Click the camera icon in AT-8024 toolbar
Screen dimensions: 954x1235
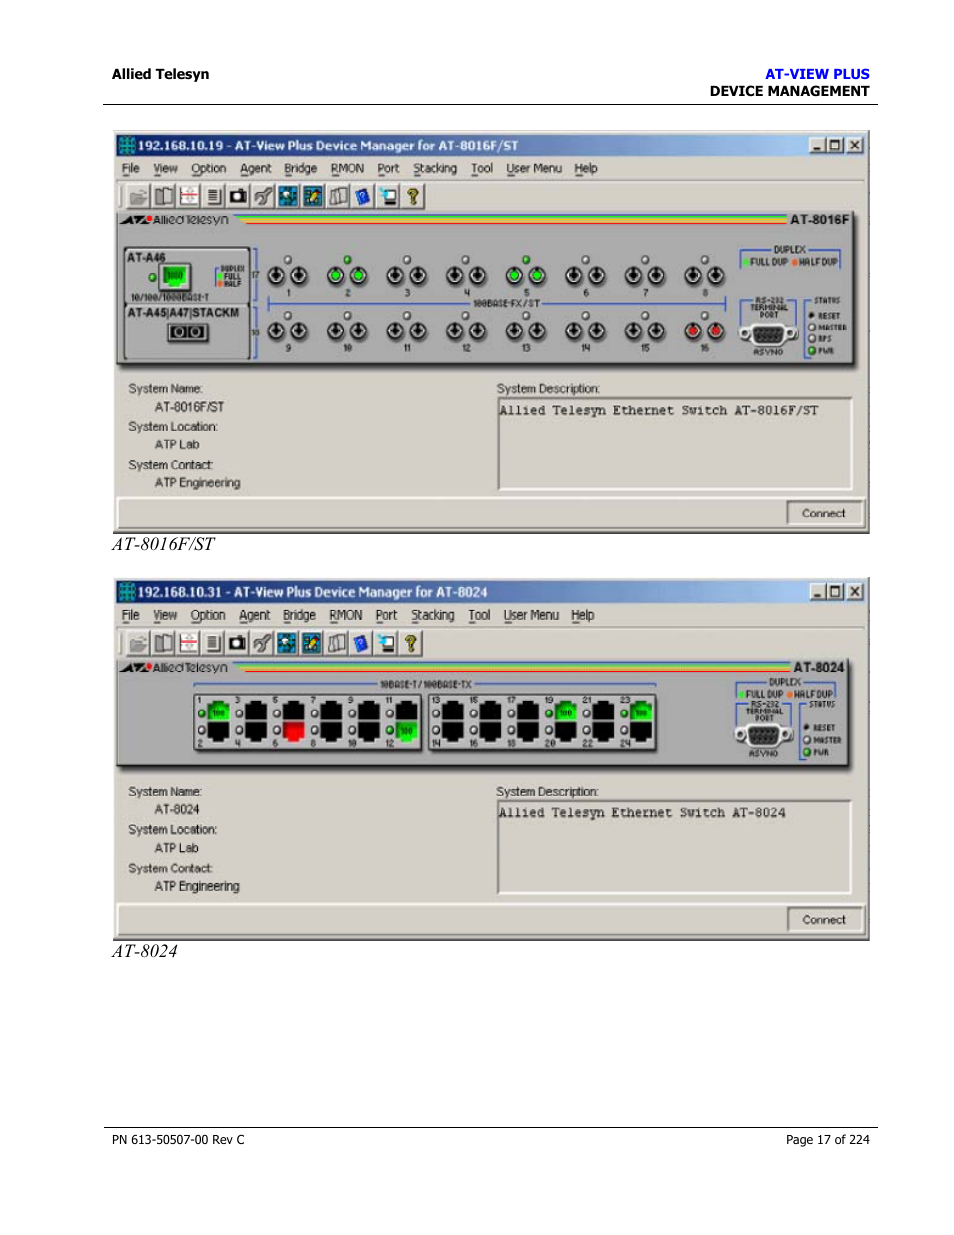tap(237, 643)
